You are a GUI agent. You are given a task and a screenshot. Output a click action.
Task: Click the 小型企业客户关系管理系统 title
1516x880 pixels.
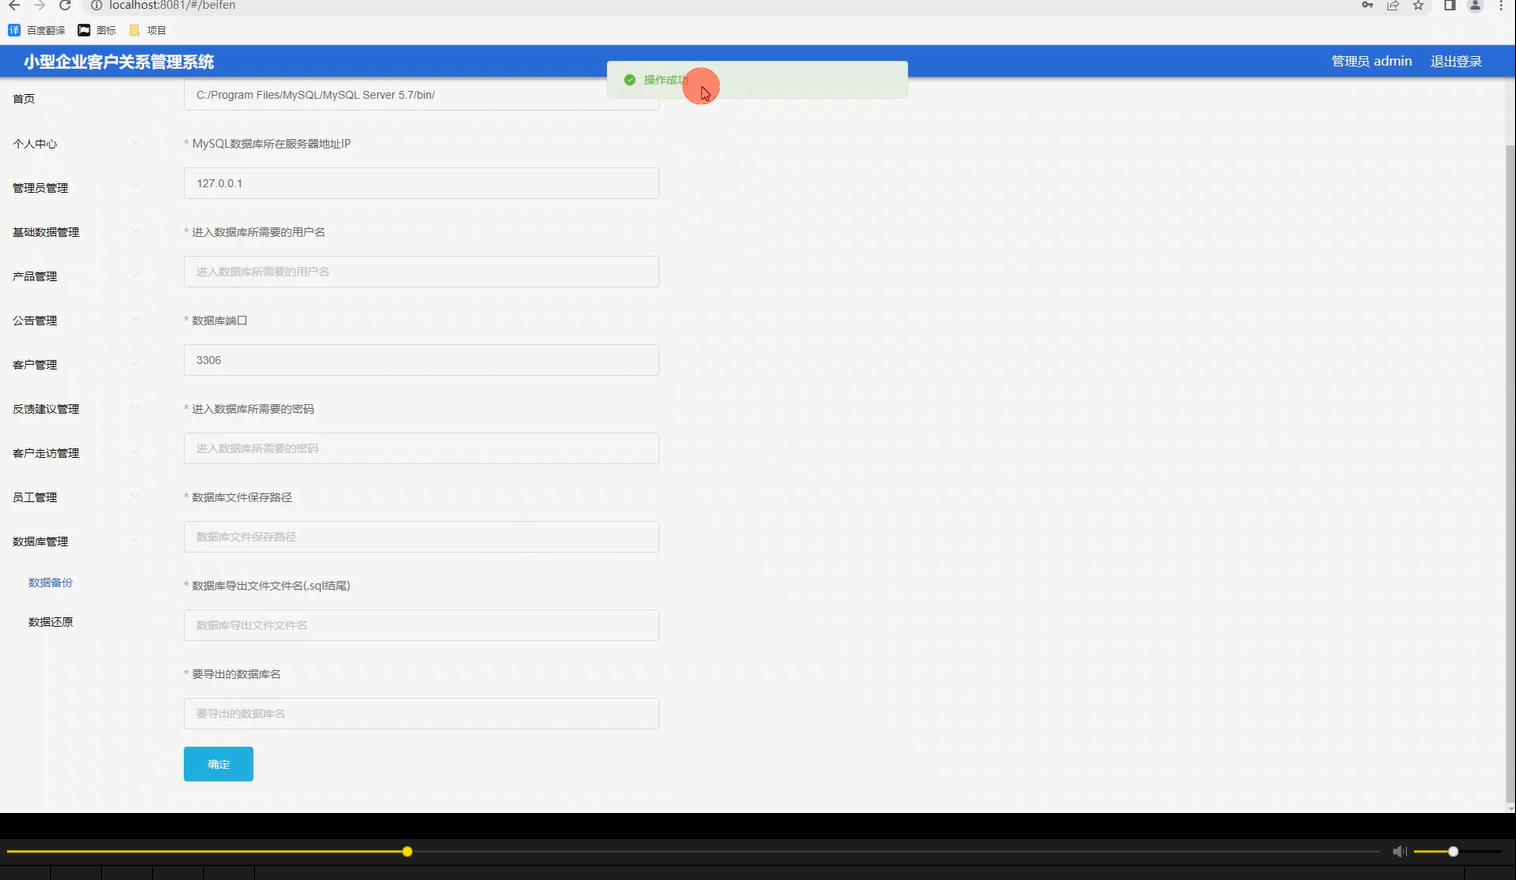click(x=119, y=62)
